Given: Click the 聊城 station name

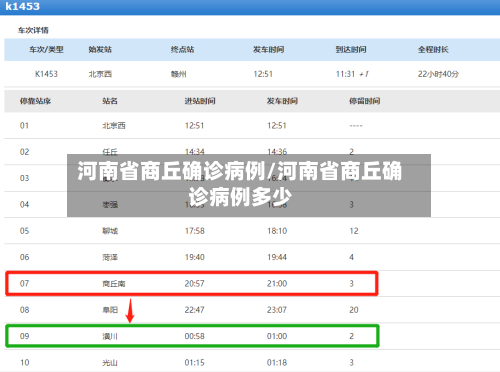Looking at the screenshot, I should [110, 231].
